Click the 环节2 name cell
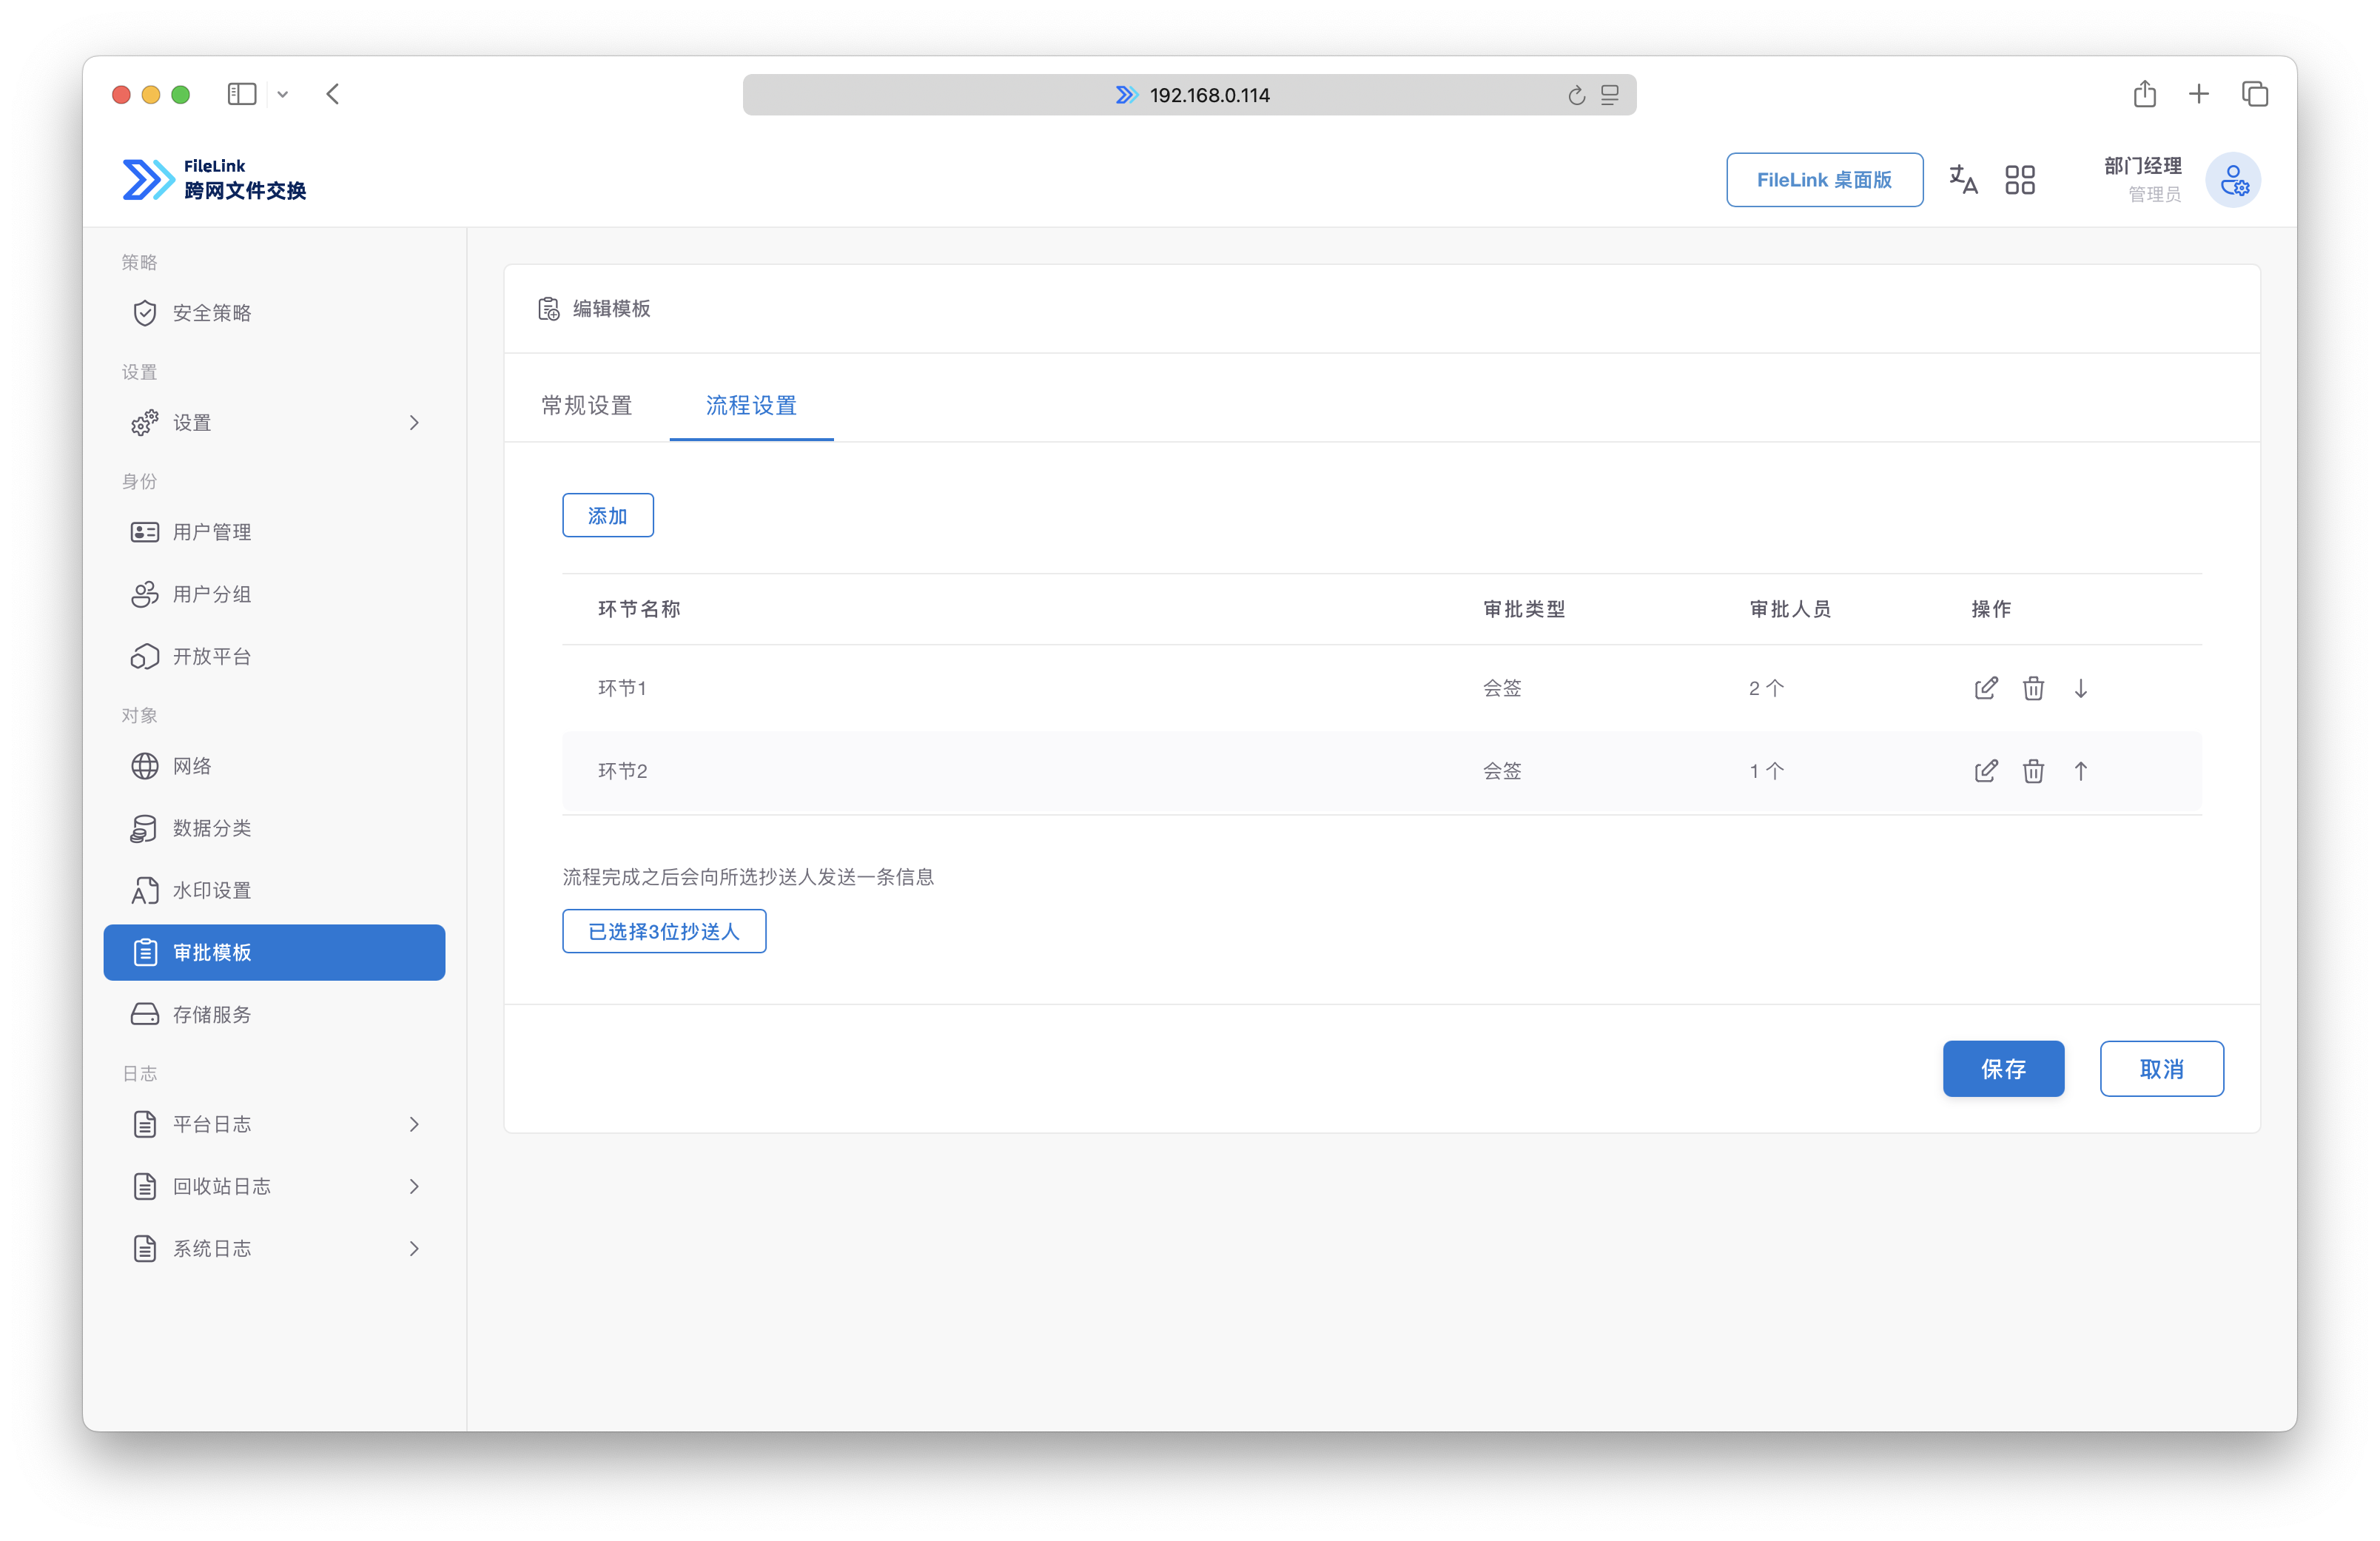This screenshot has width=2380, height=1541. click(x=622, y=771)
